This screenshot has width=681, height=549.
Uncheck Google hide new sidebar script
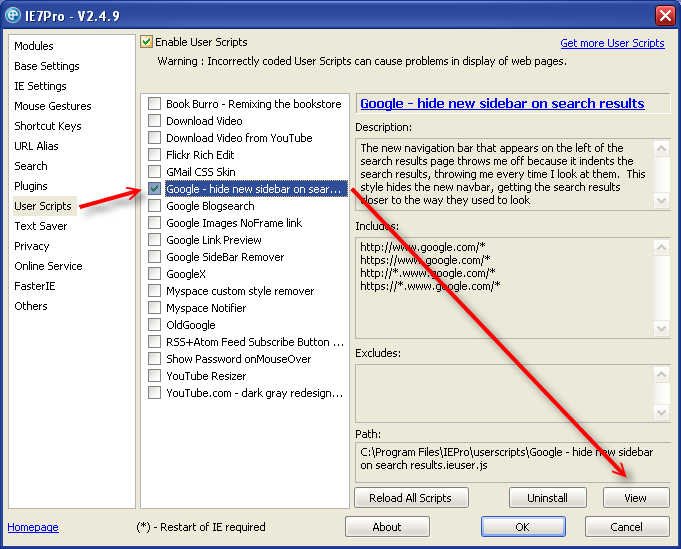(x=154, y=189)
